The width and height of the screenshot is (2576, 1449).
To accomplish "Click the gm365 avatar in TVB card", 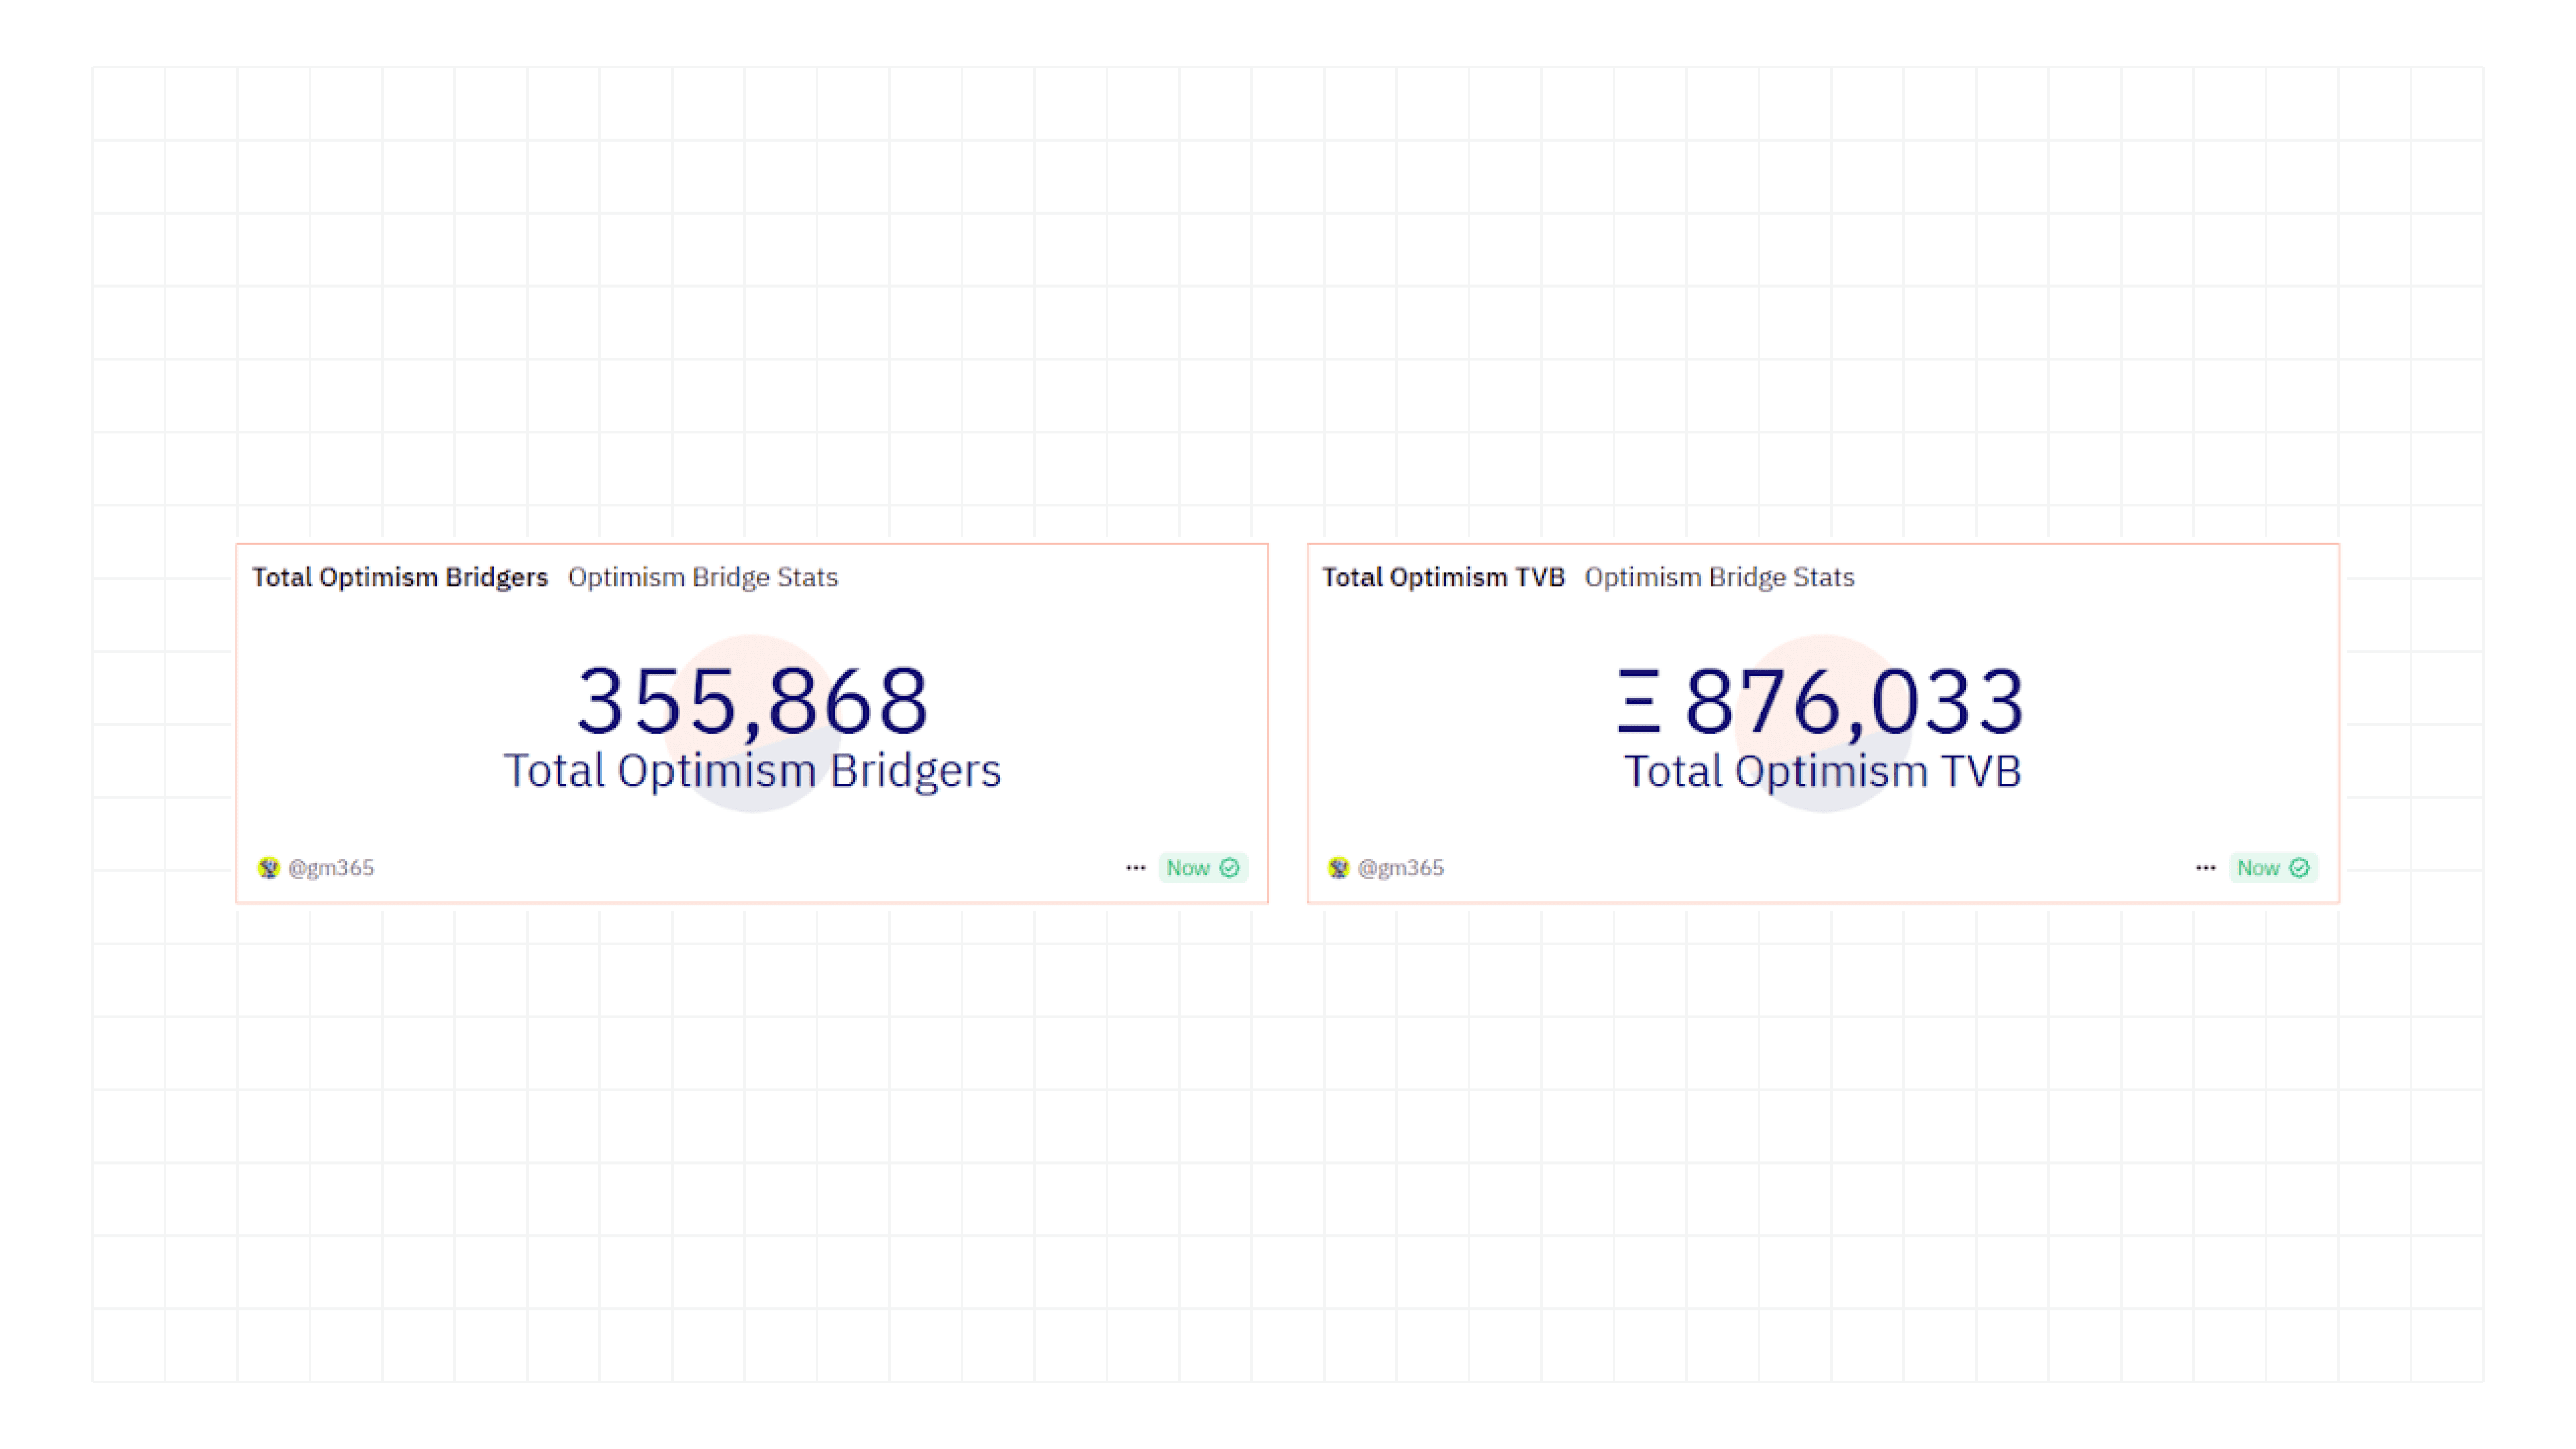I will 1338,867.
